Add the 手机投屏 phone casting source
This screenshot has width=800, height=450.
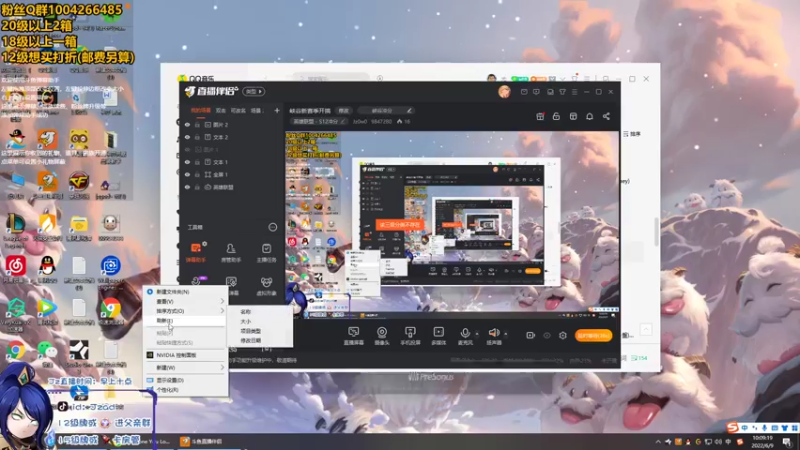(410, 336)
